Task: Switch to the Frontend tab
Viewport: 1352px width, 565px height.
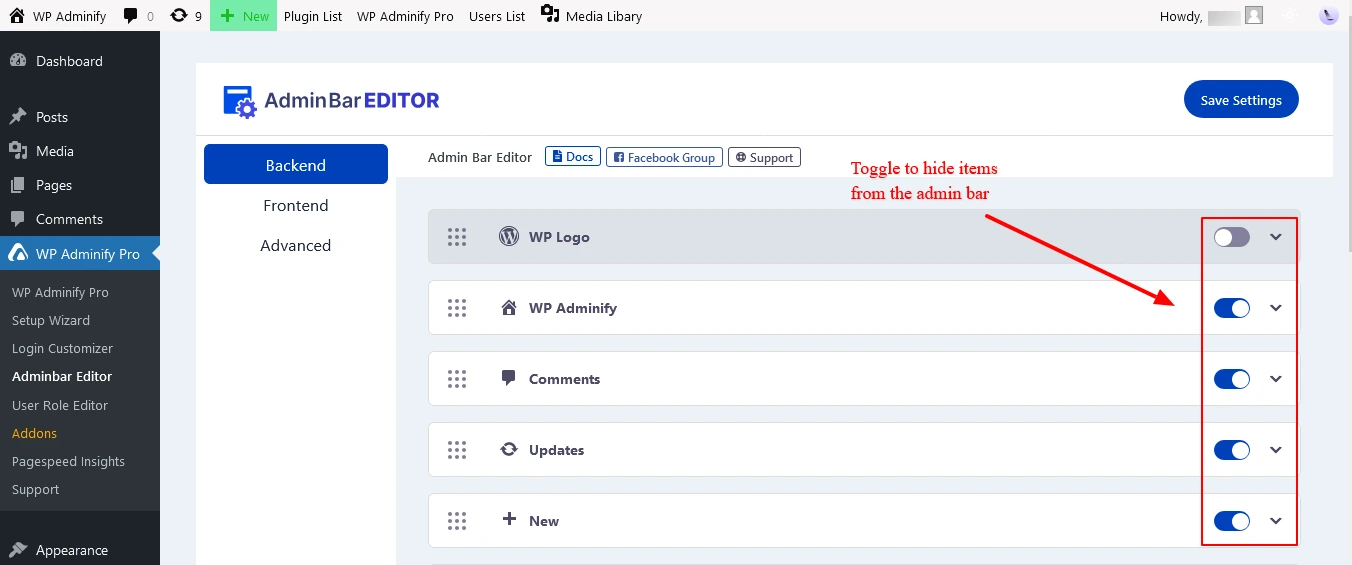Action: pyautogui.click(x=296, y=205)
